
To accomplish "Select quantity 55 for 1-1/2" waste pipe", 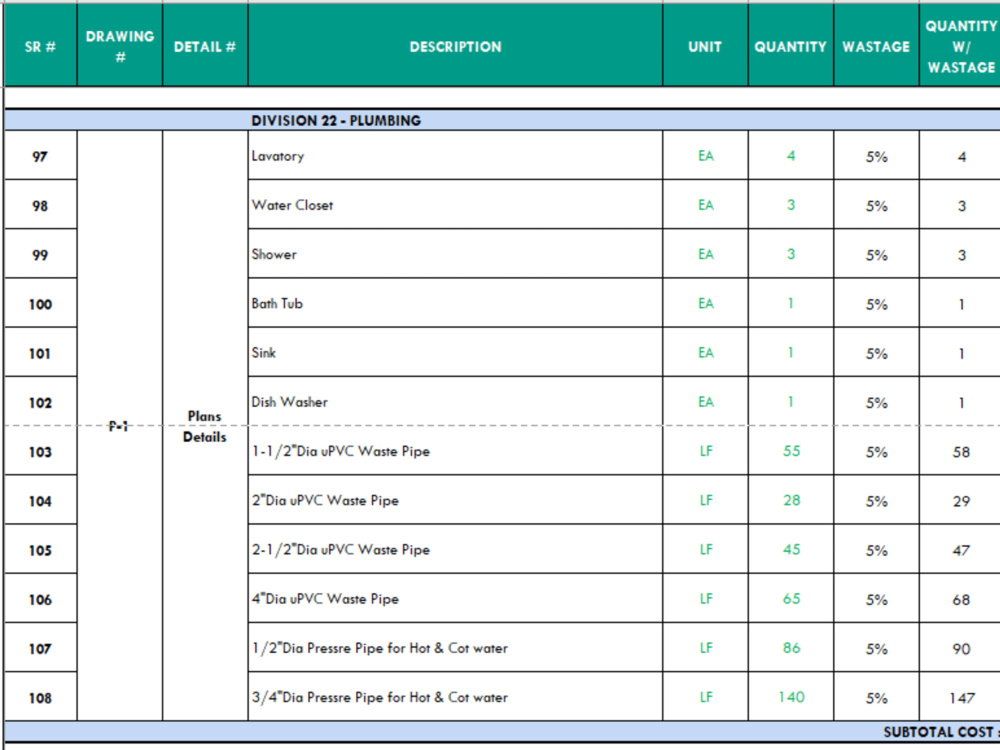I will tap(791, 451).
